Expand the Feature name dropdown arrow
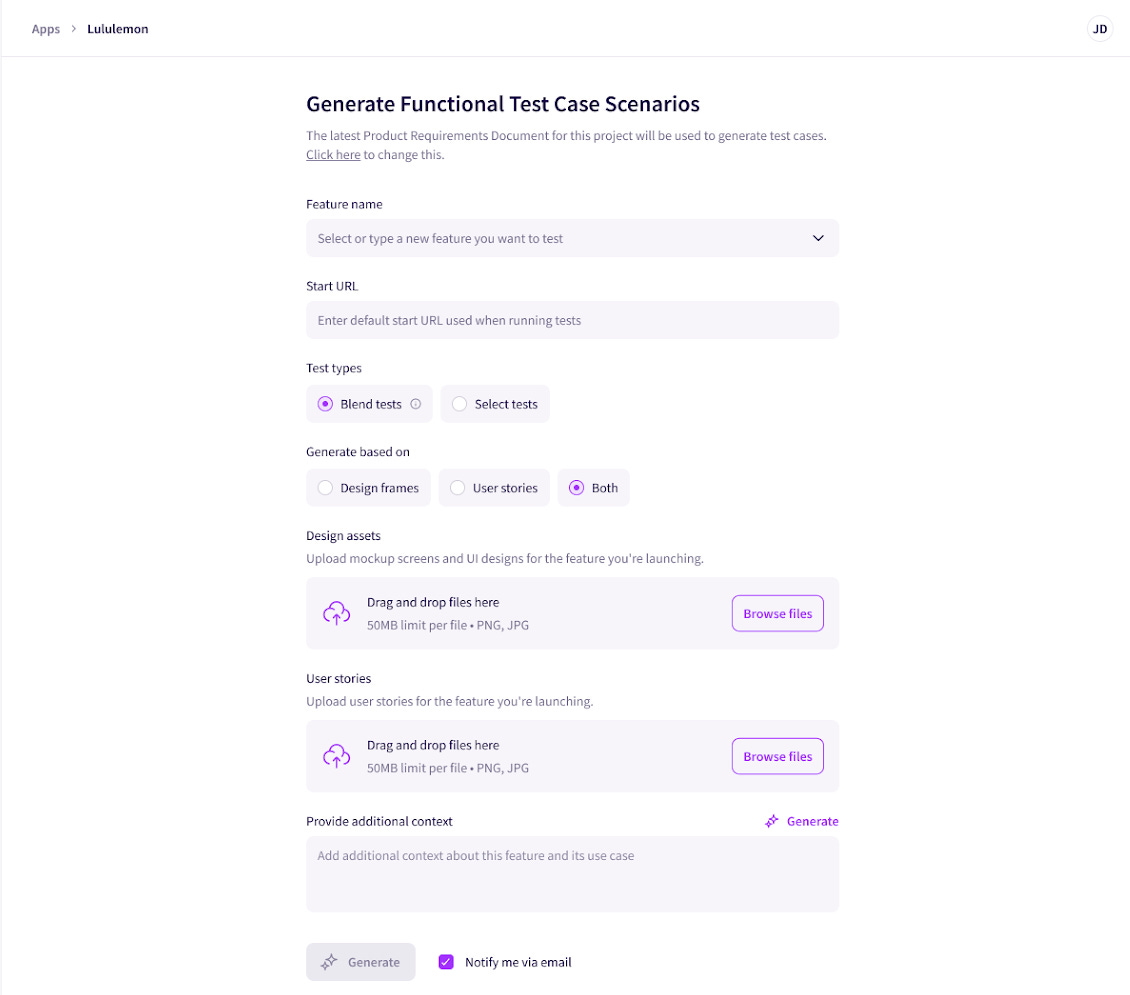 [818, 238]
